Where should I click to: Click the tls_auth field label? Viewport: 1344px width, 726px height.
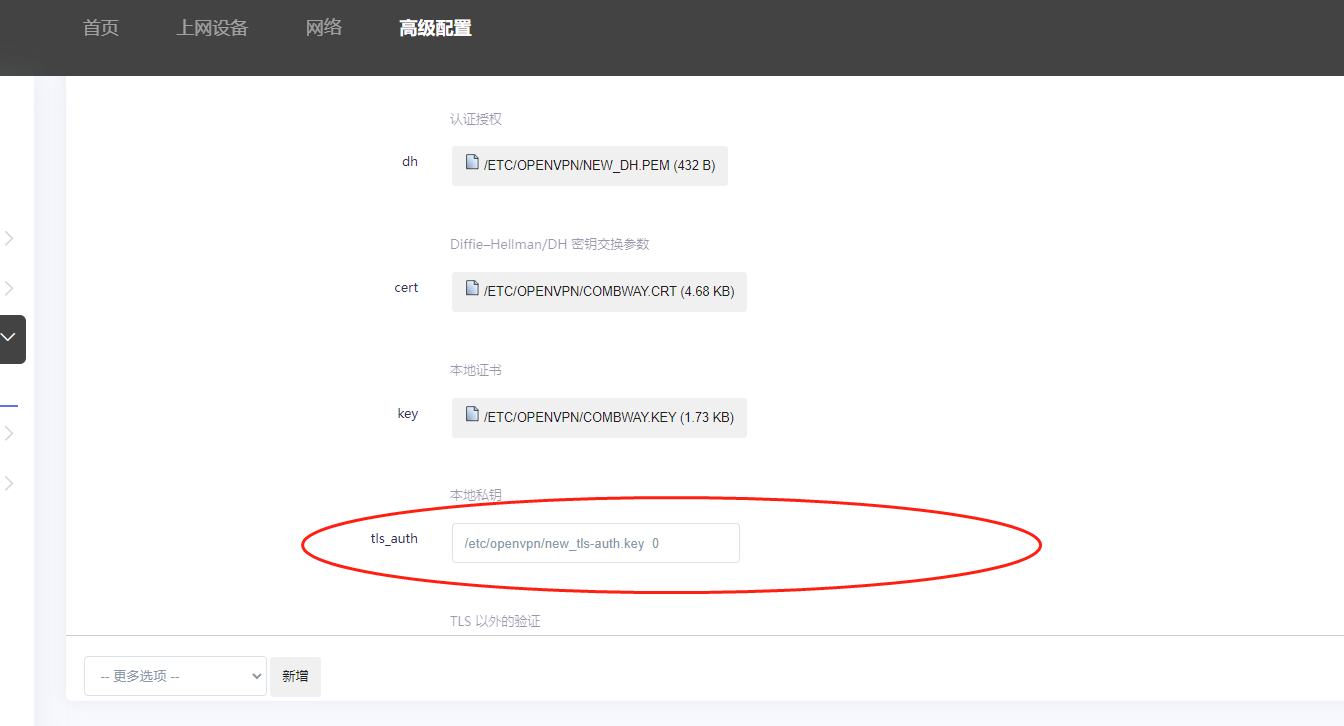(x=394, y=539)
